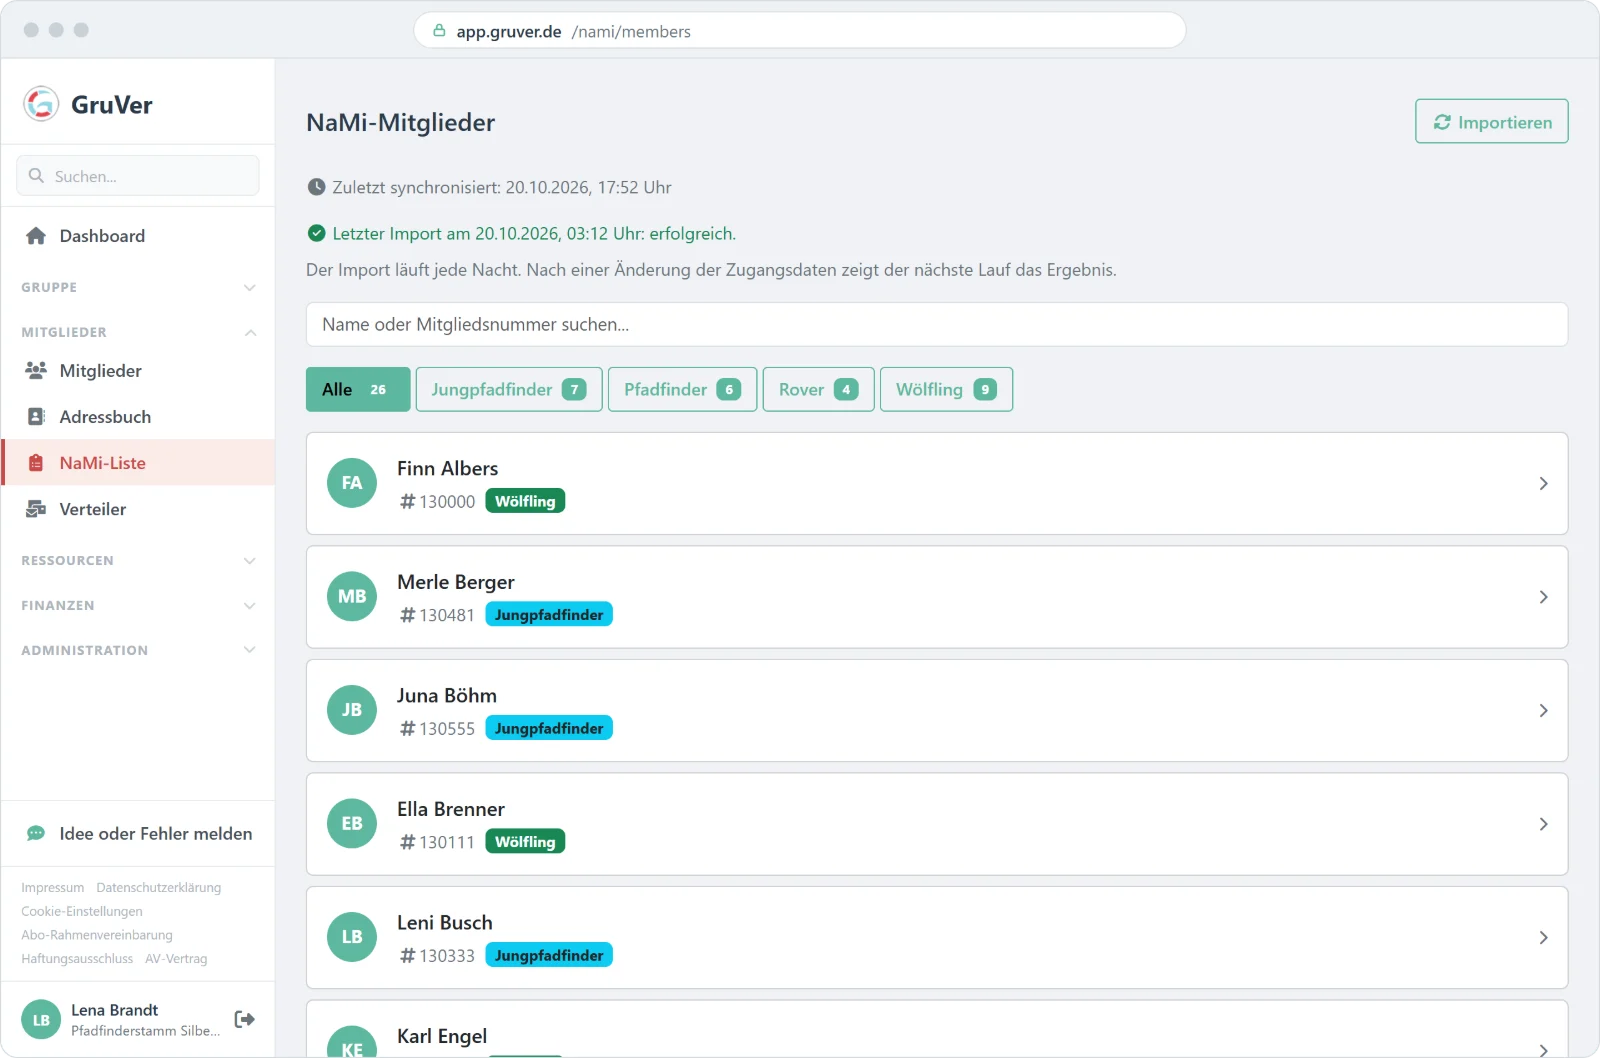Click the LB user avatar for Lena Brandt

tap(41, 1020)
